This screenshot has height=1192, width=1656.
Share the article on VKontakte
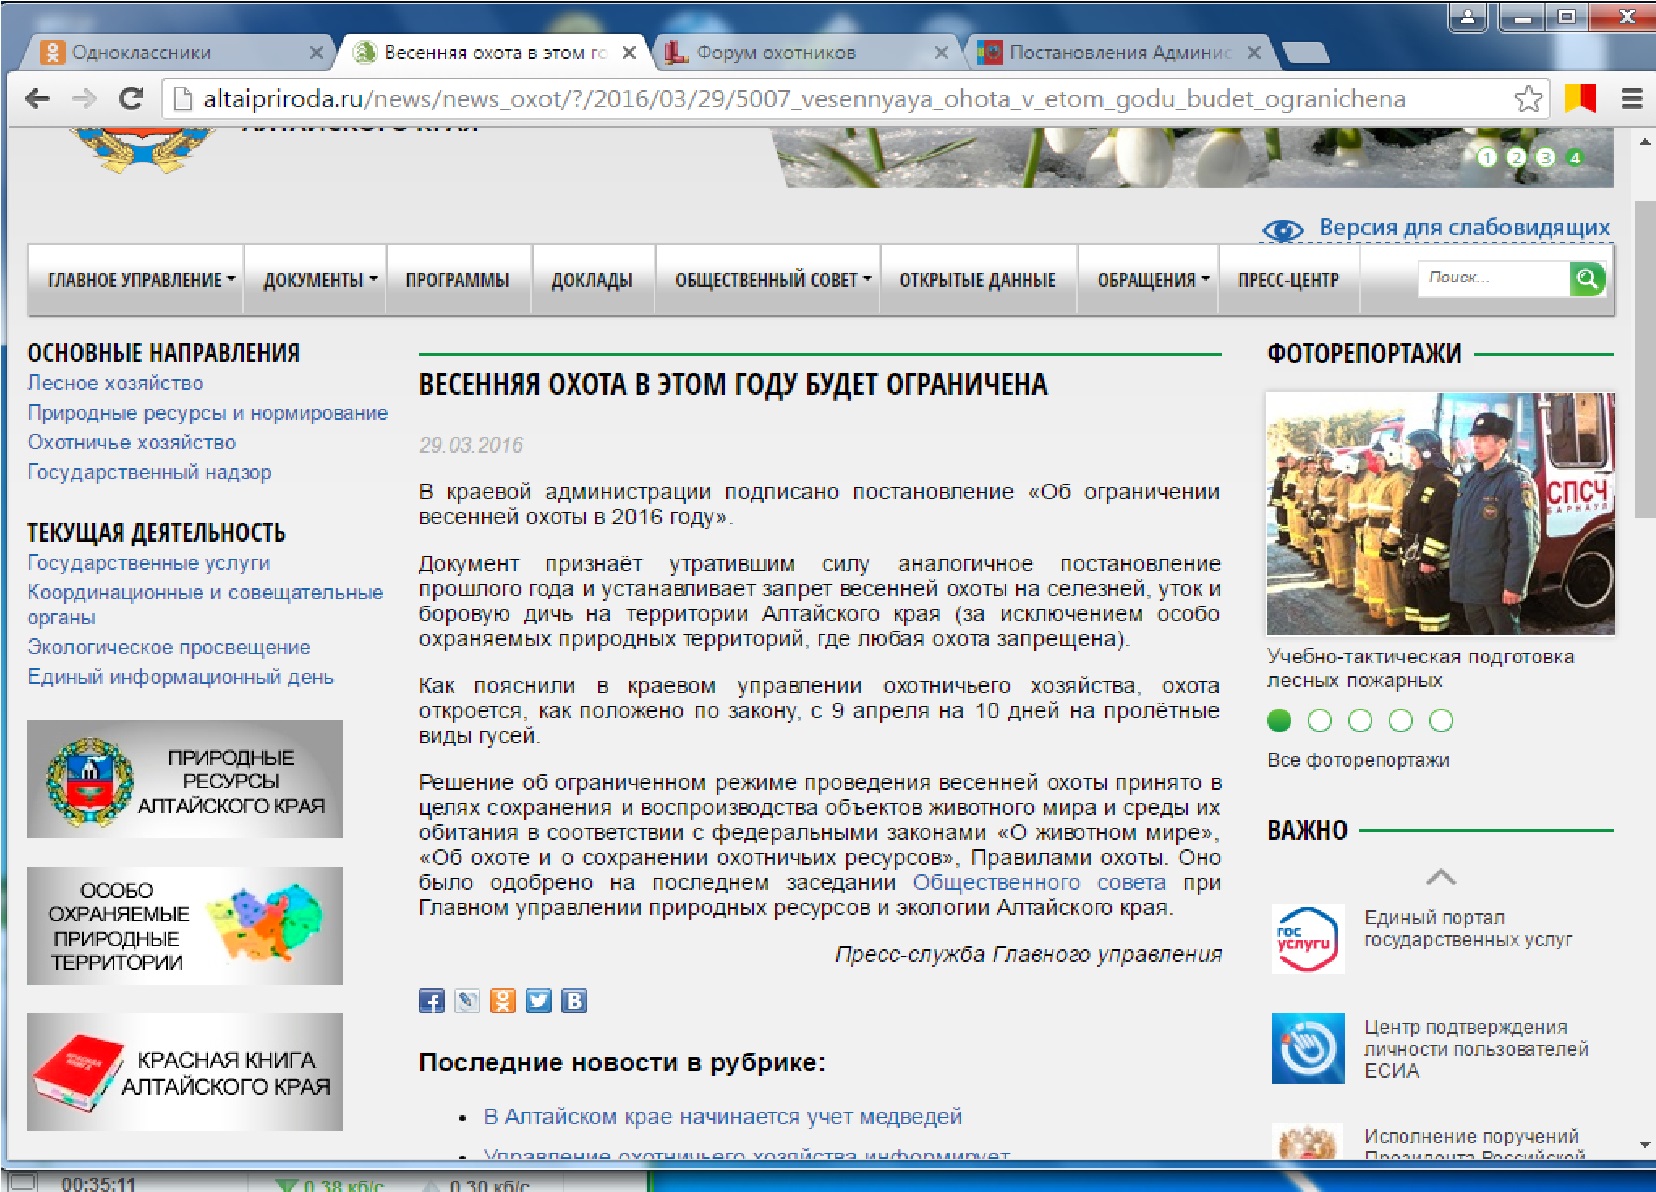pos(574,1001)
